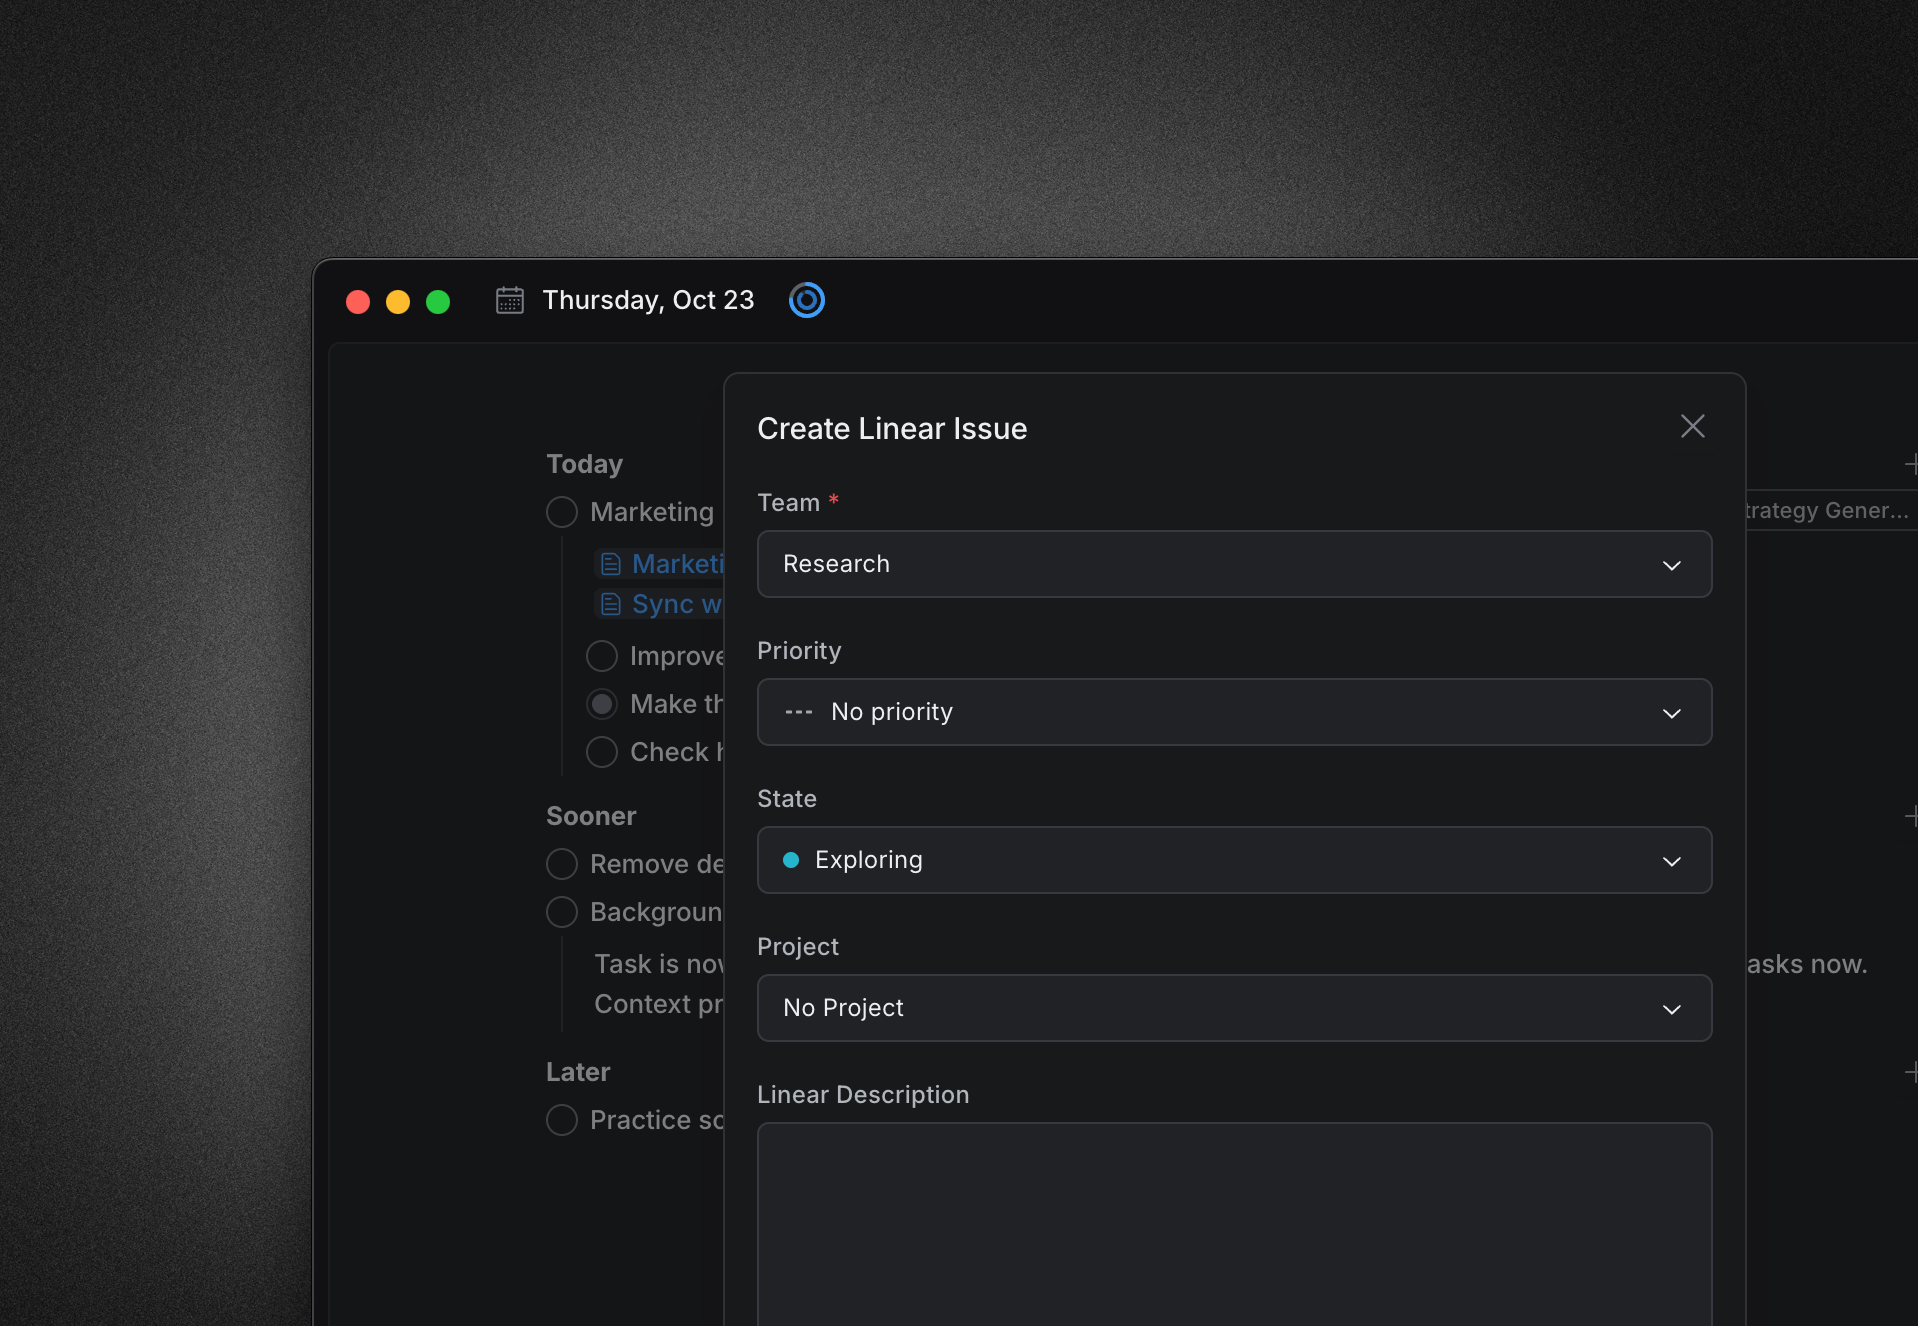
Task: Toggle the half-filled Make task circle
Action: (x=602, y=704)
